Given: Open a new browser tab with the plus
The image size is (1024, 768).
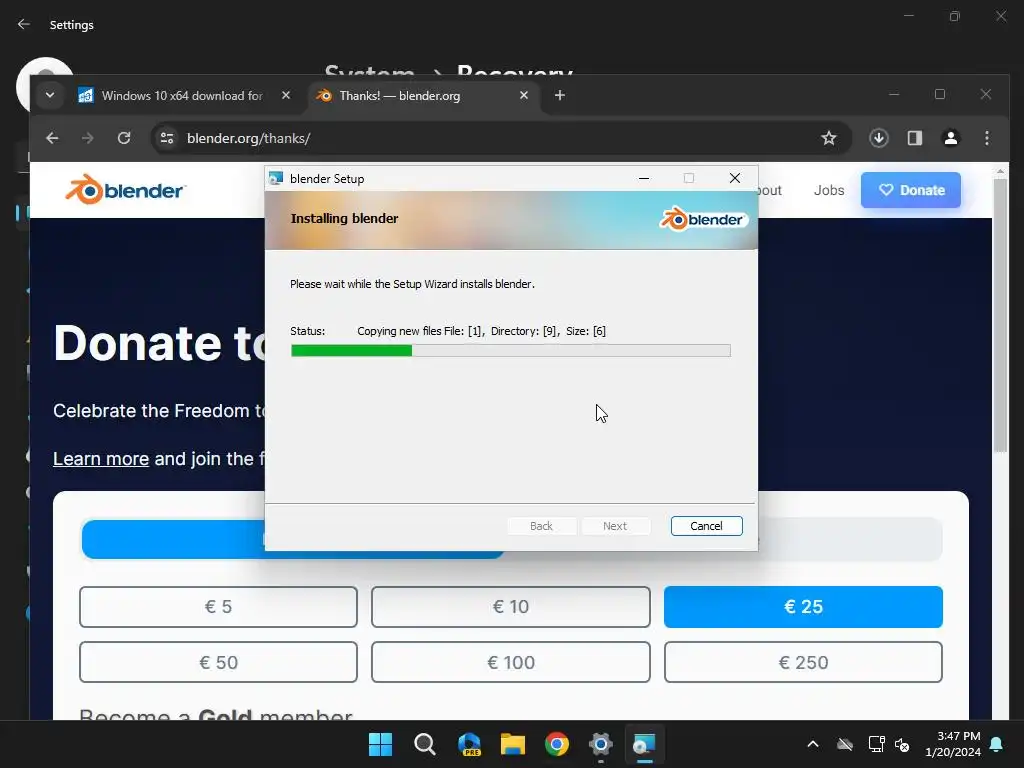Looking at the screenshot, I should (x=560, y=95).
